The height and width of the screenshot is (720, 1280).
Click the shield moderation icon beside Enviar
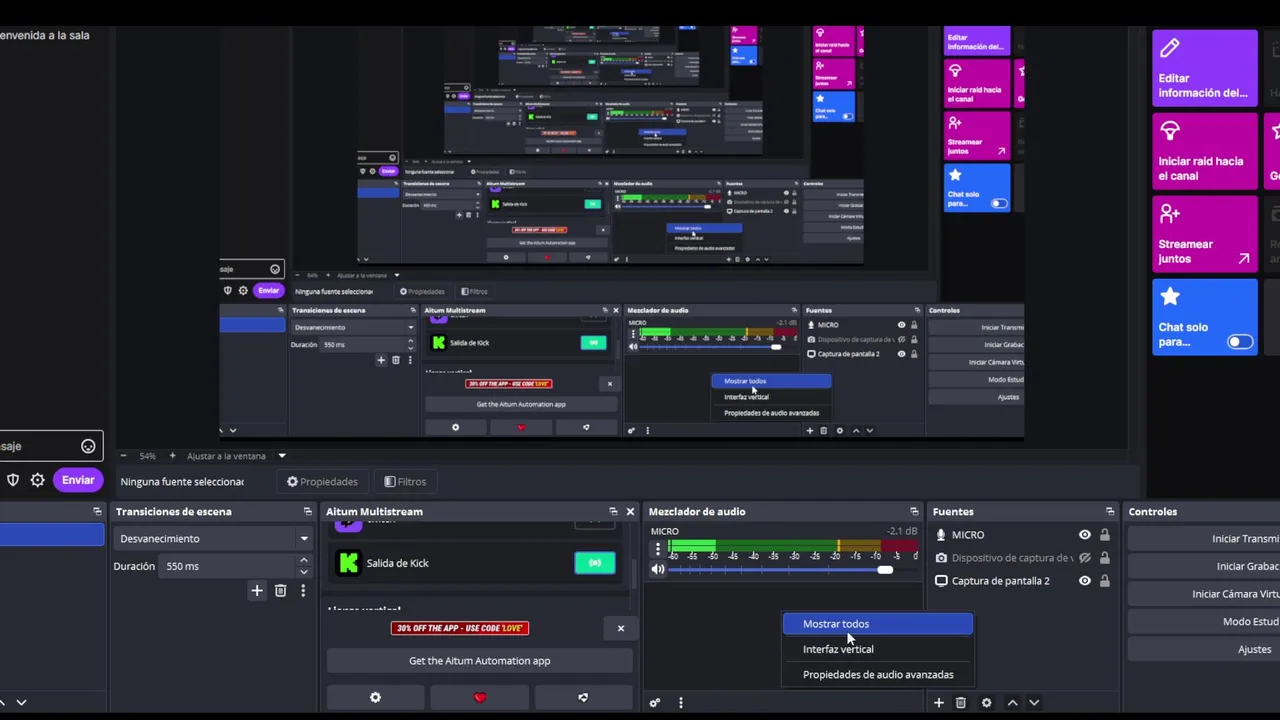click(13, 480)
